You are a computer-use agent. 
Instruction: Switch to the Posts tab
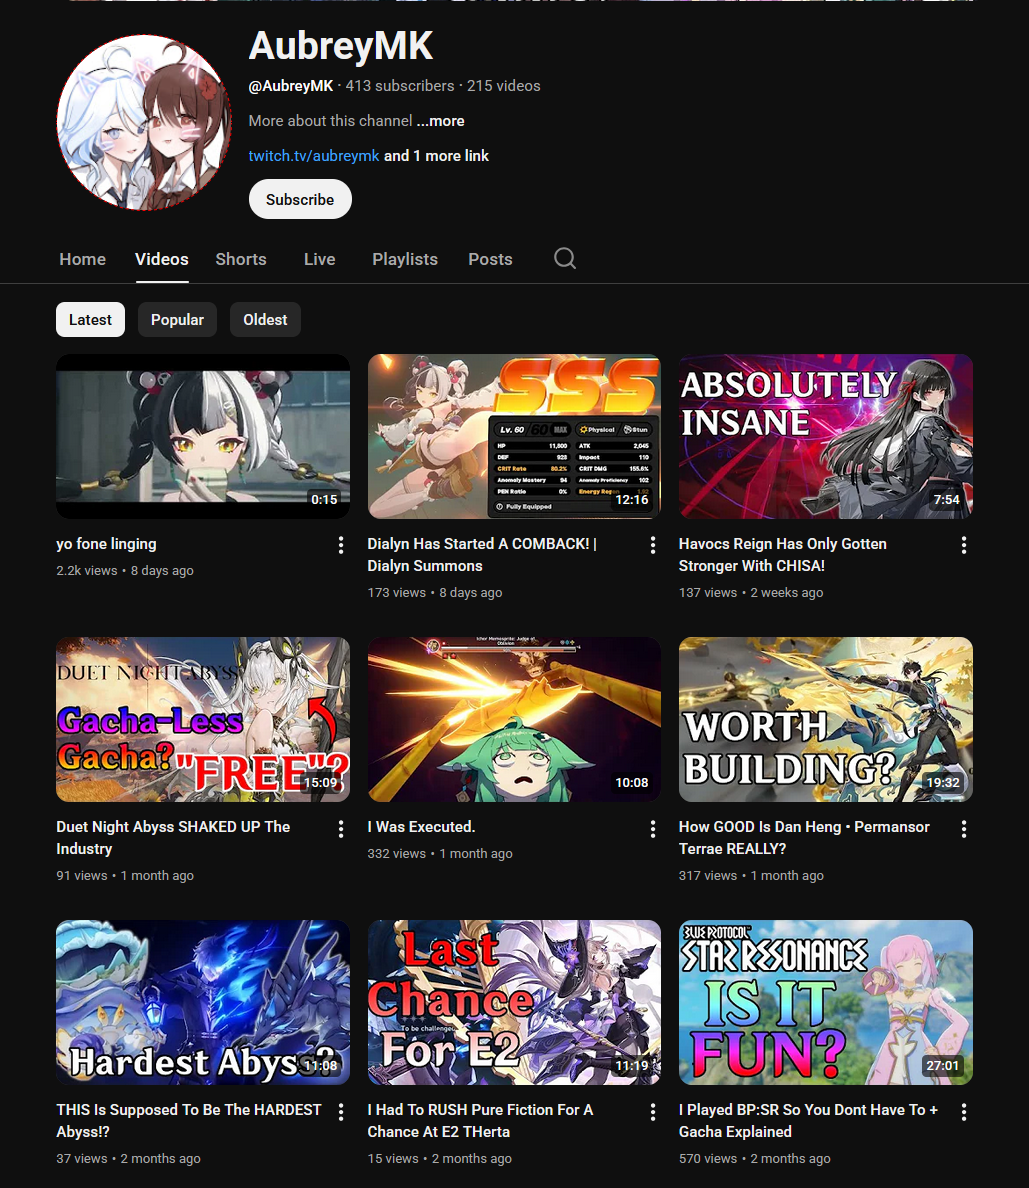tap(490, 259)
